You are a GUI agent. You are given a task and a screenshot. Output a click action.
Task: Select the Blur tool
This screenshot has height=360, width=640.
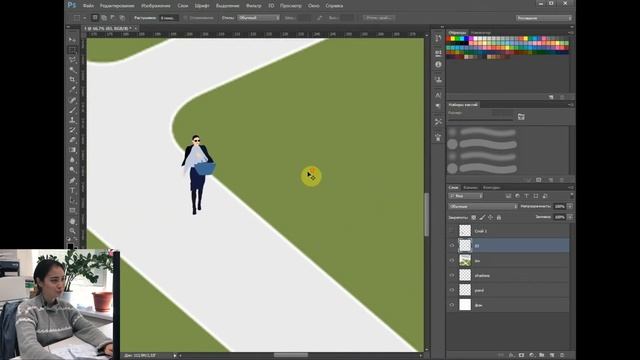point(73,160)
